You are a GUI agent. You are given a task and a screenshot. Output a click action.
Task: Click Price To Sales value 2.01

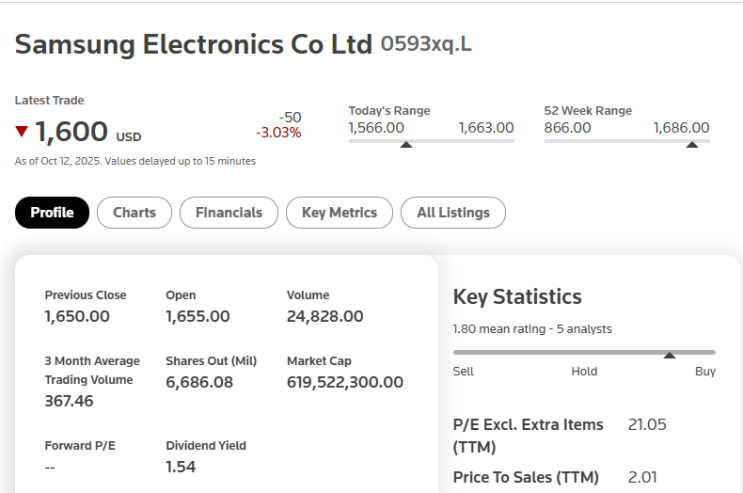643,477
